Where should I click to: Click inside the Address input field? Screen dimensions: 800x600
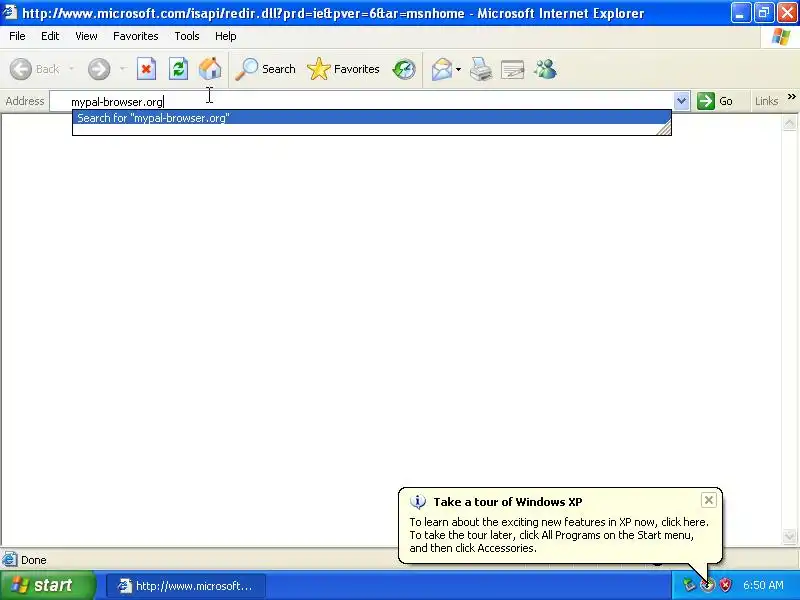pos(361,102)
